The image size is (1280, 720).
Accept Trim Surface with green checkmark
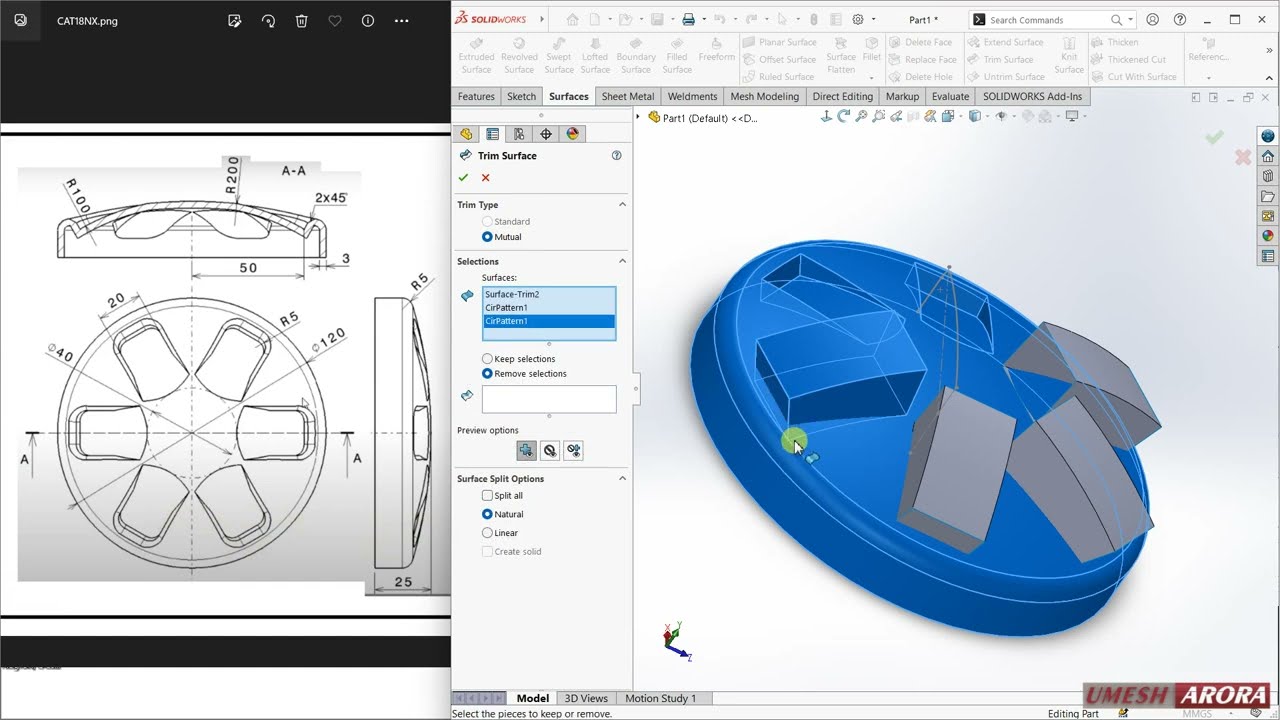click(463, 177)
